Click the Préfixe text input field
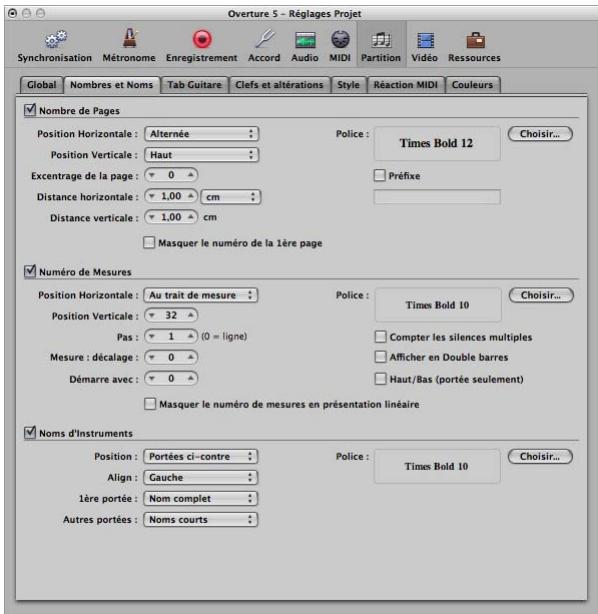598x614 pixels. (437, 197)
